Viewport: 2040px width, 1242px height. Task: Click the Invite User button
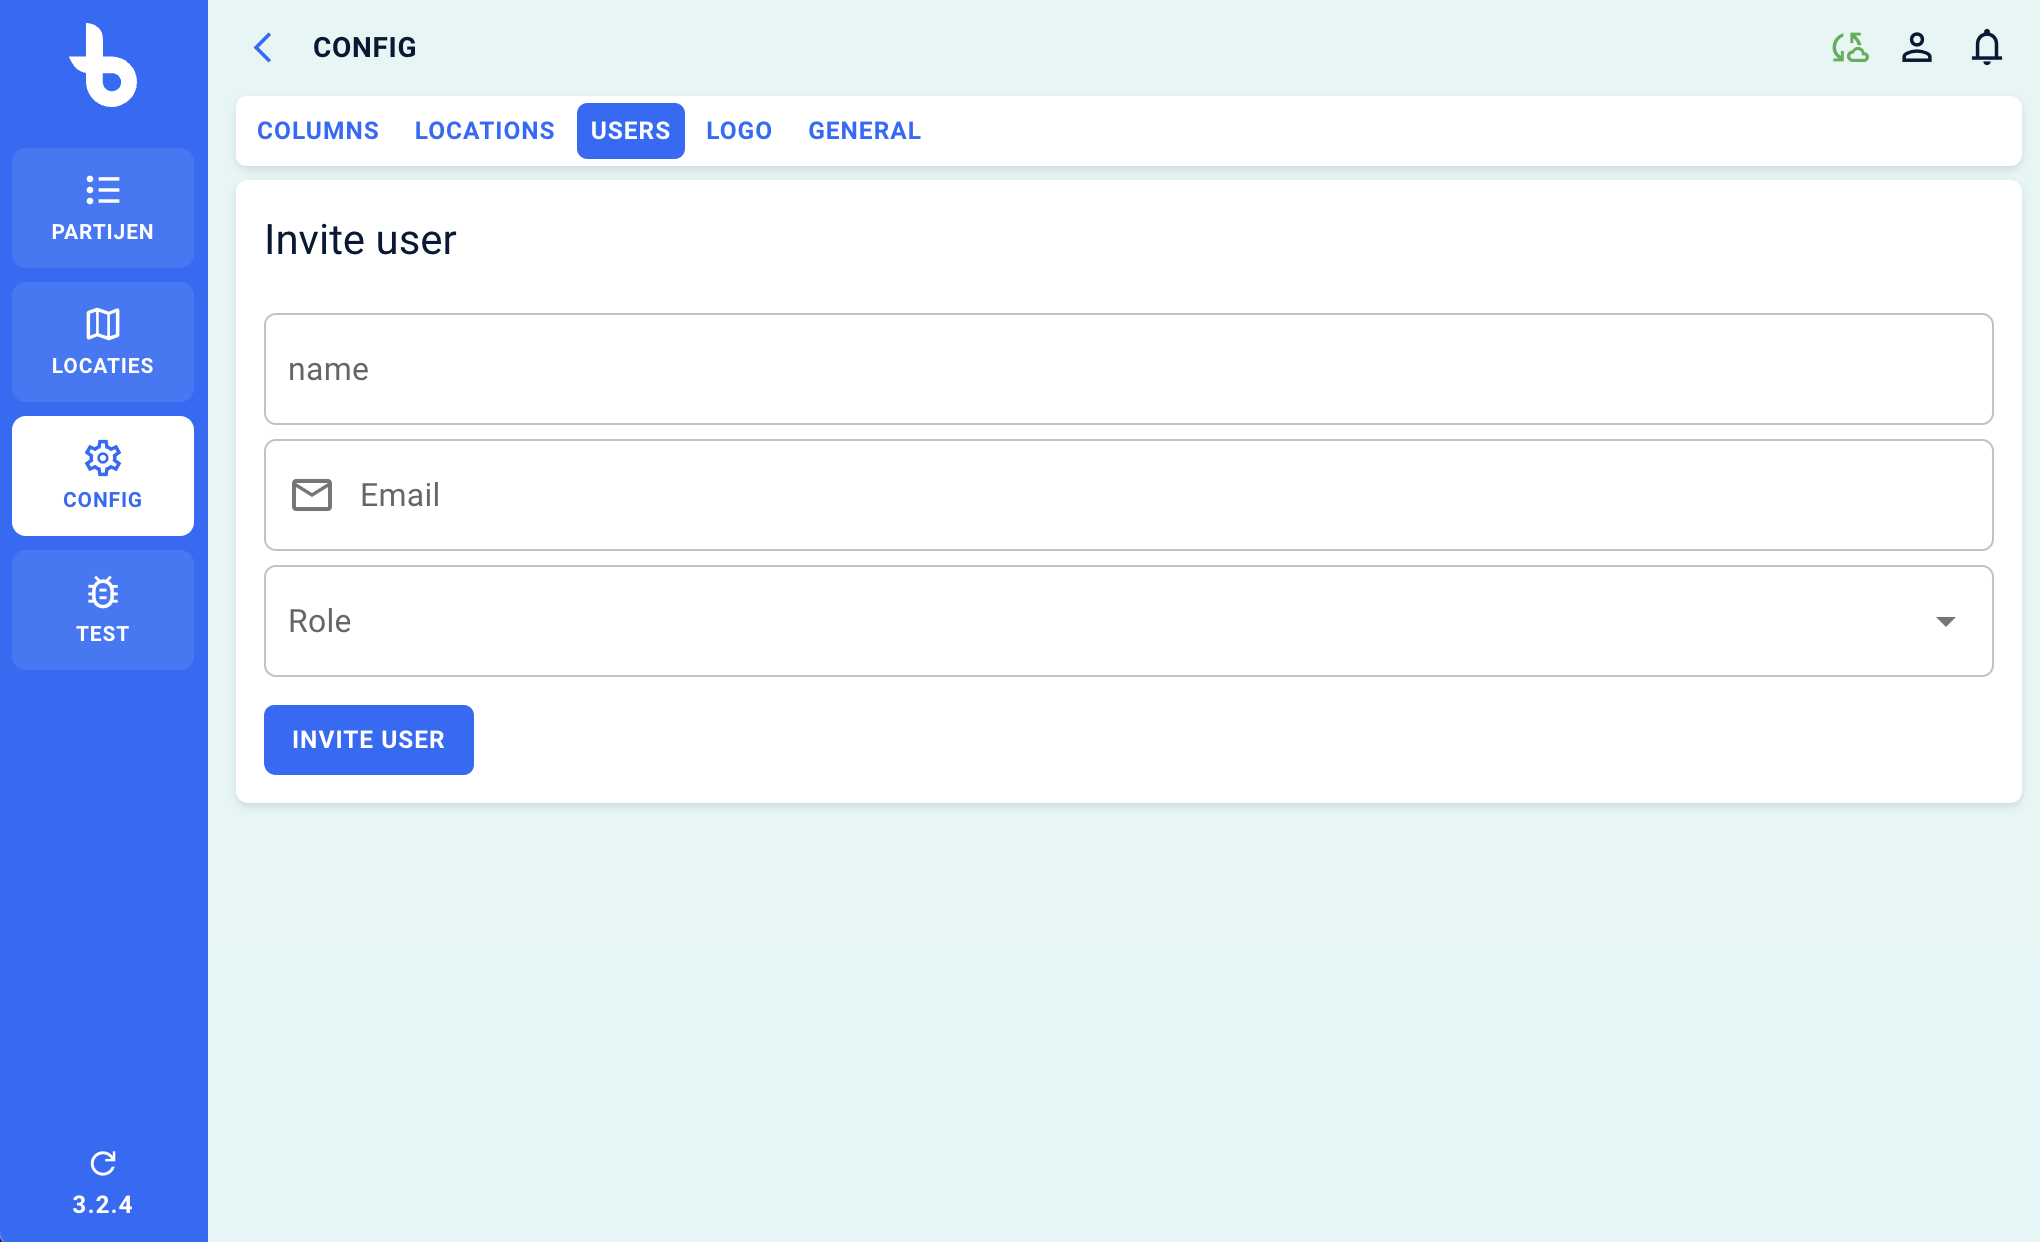click(x=369, y=740)
